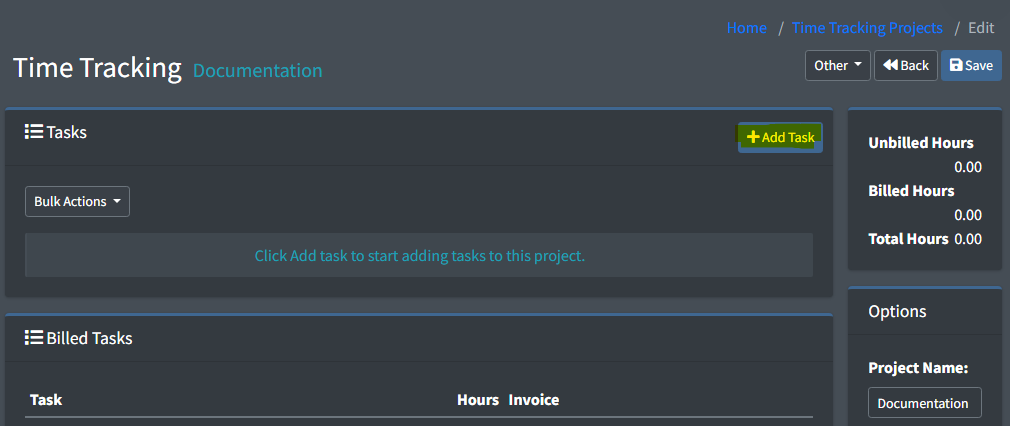Click the Invoice column header
The height and width of the screenshot is (426, 1010).
coord(534,400)
